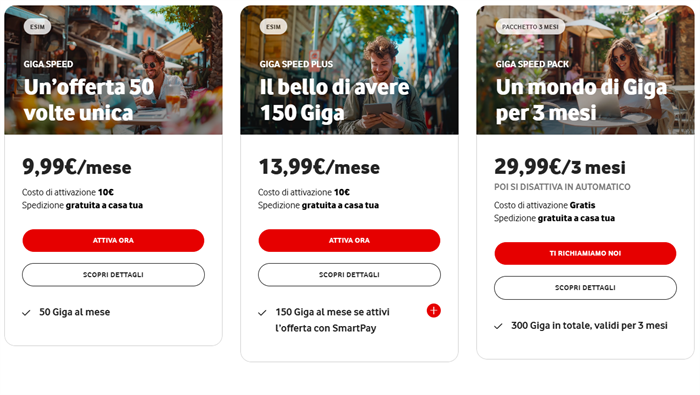Image resolution: width=700 pixels, height=395 pixels.
Task: Click the 29,99€/3 mesi price text
Action: point(560,167)
